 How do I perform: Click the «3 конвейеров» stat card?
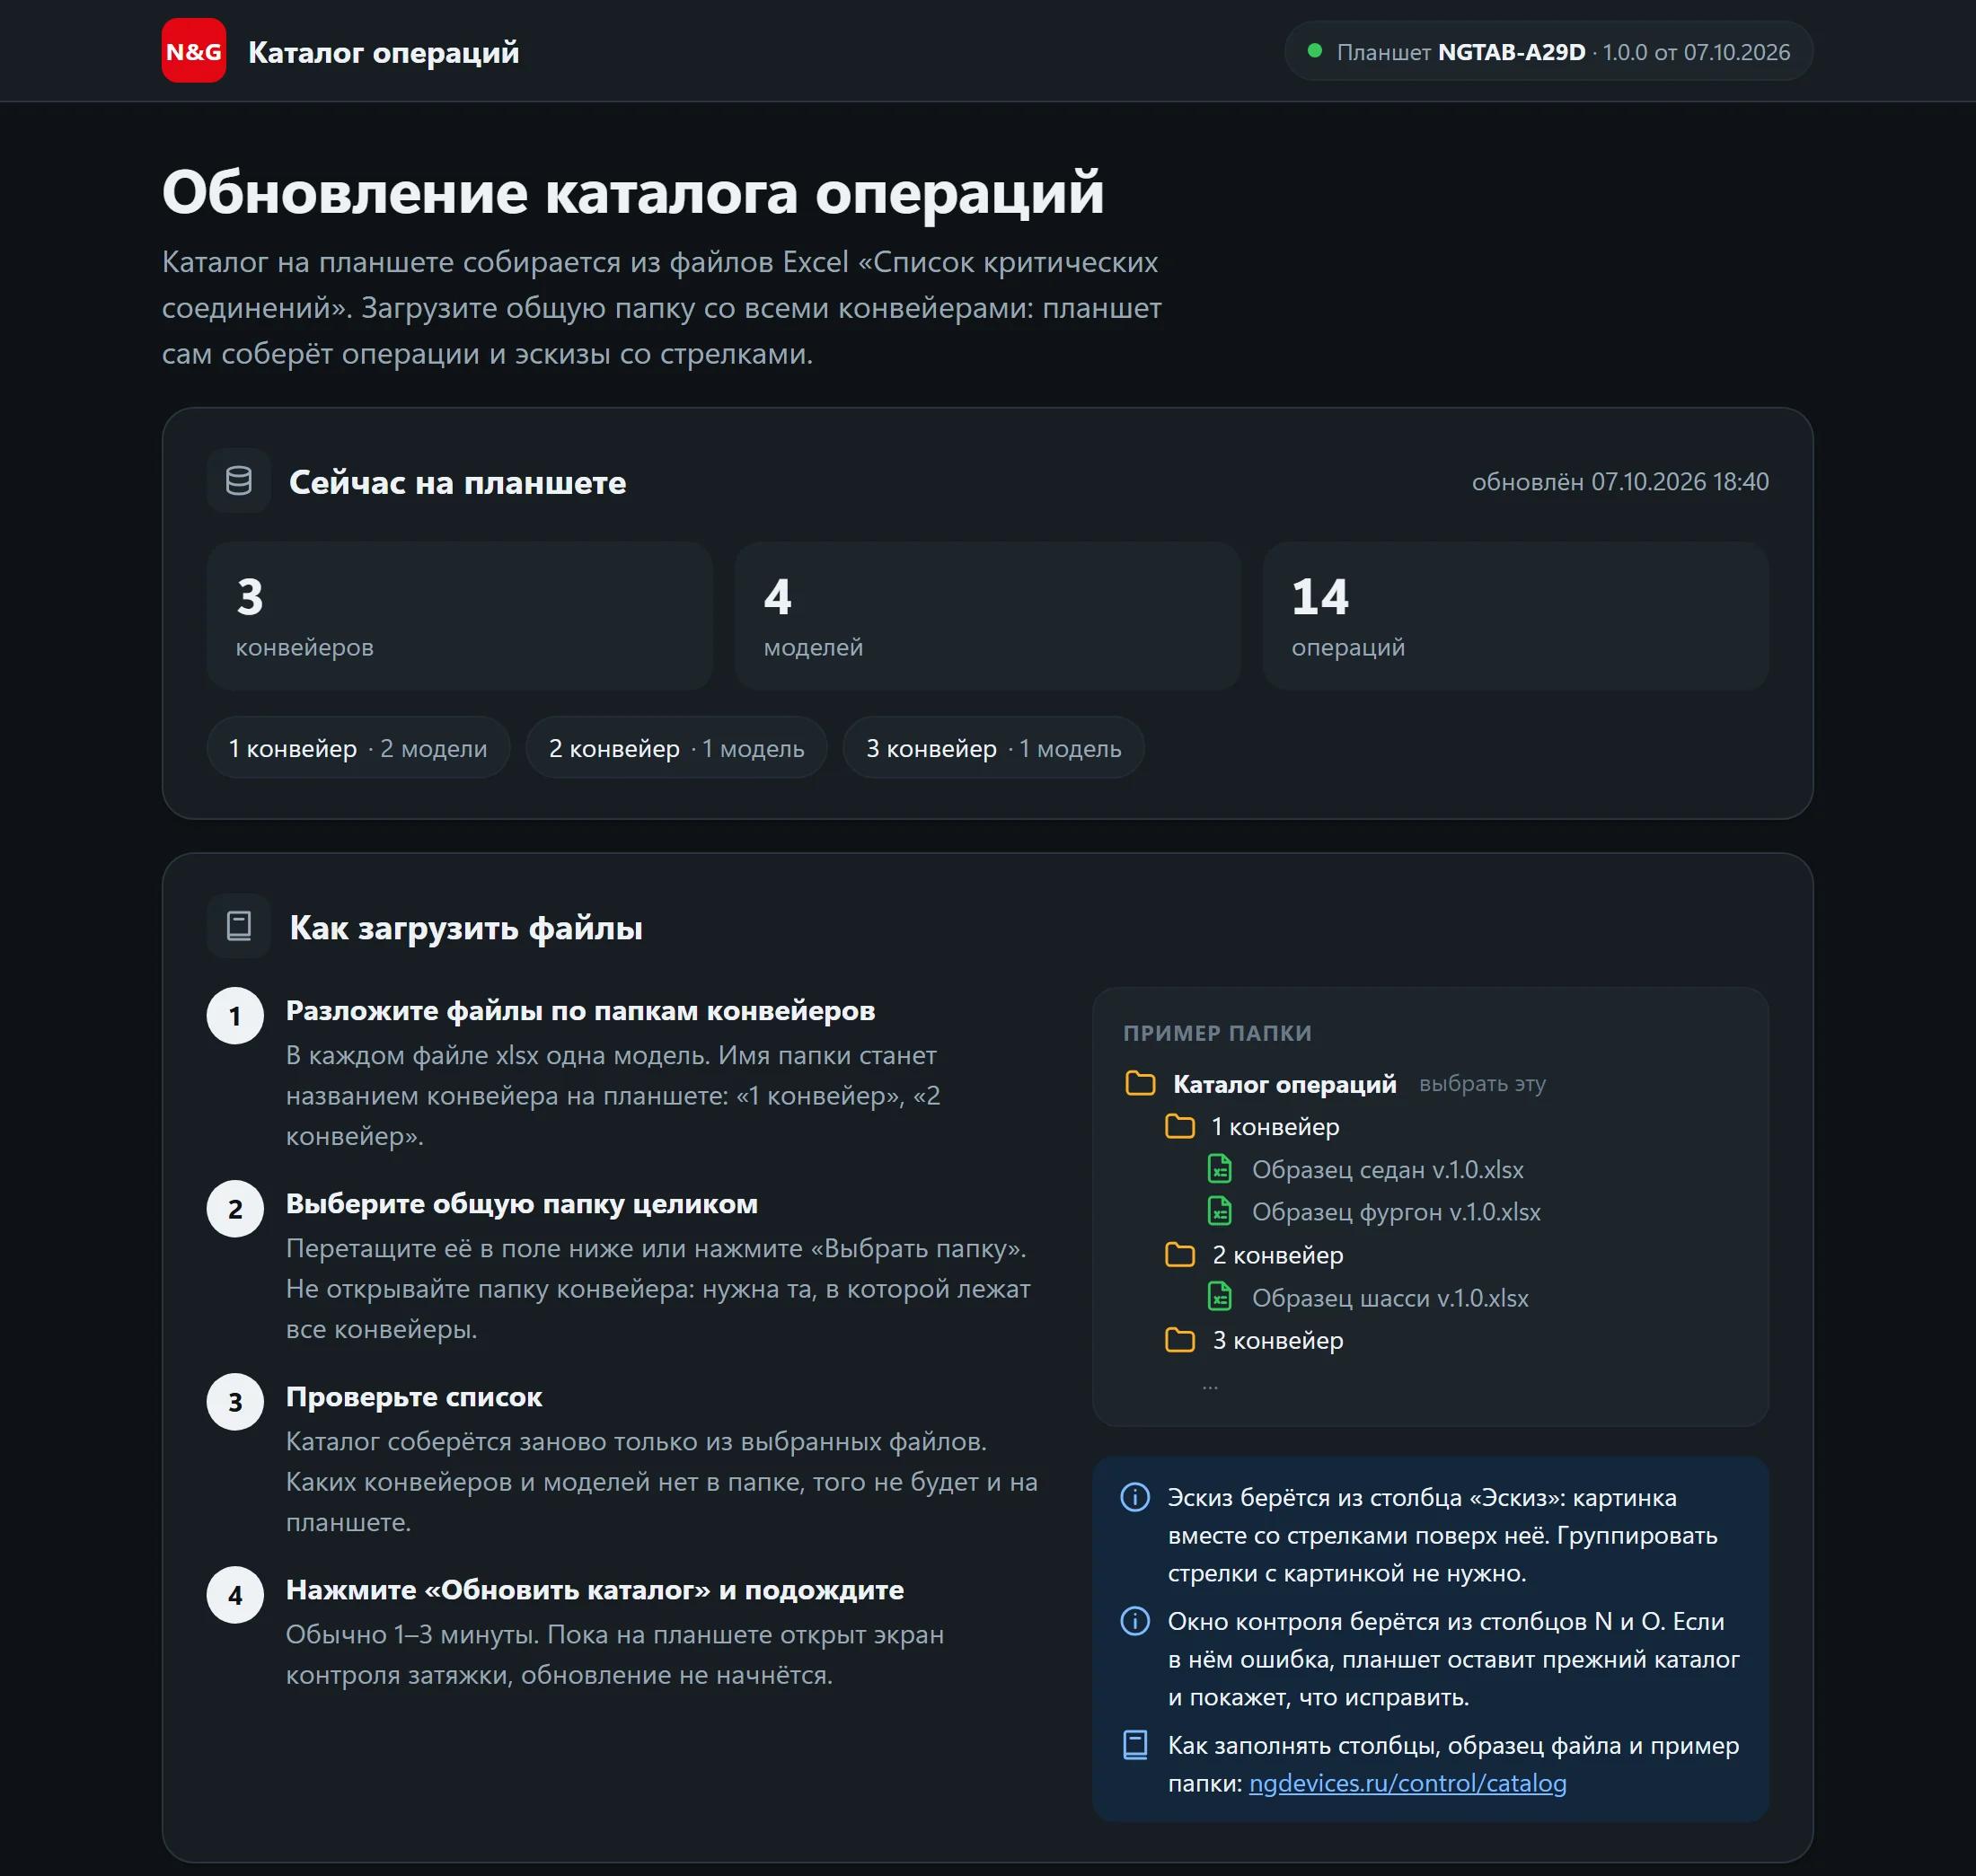pyautogui.click(x=460, y=616)
